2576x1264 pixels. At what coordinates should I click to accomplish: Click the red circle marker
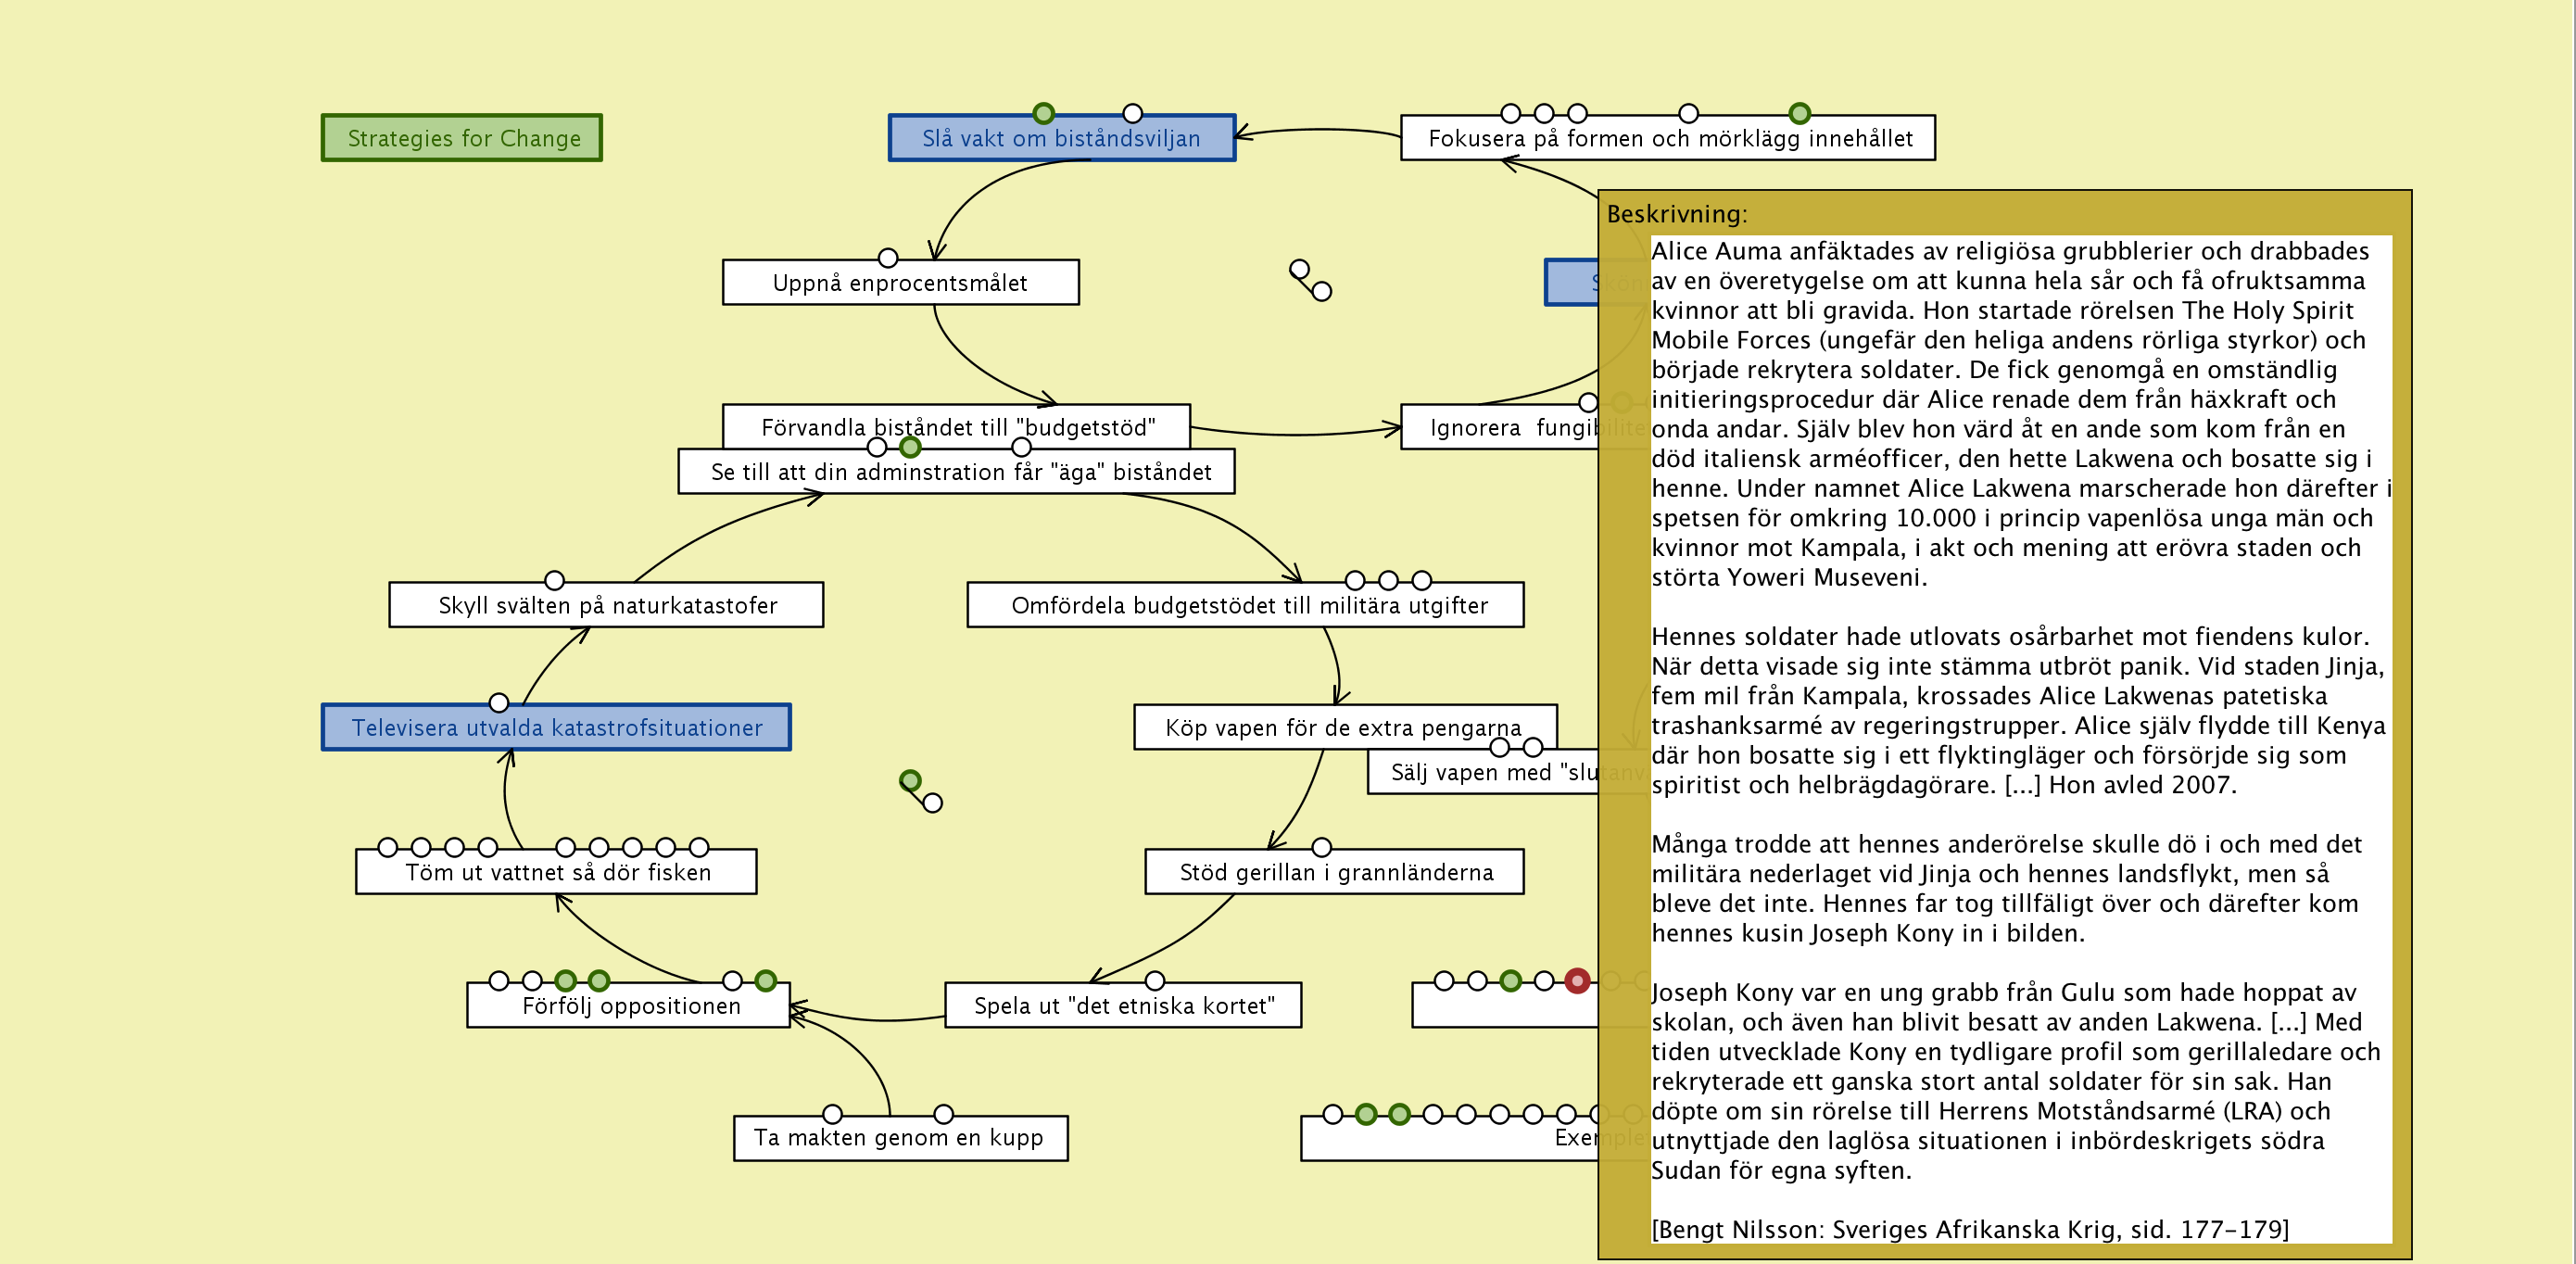(1577, 981)
